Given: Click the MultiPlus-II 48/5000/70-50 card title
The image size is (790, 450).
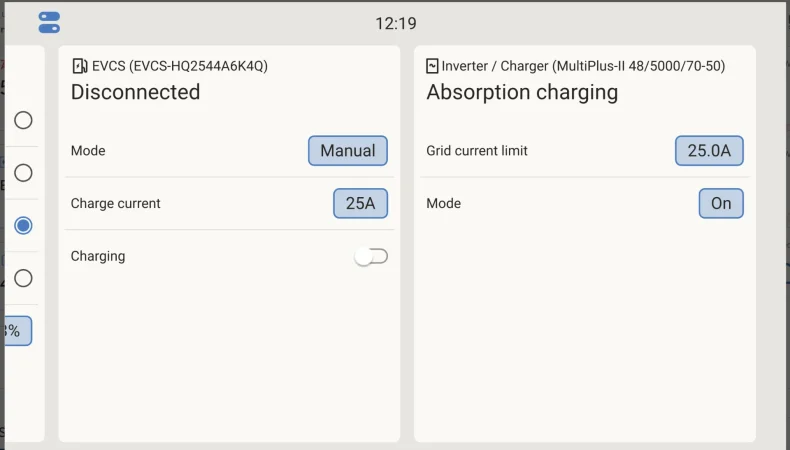Looking at the screenshot, I should [x=583, y=66].
